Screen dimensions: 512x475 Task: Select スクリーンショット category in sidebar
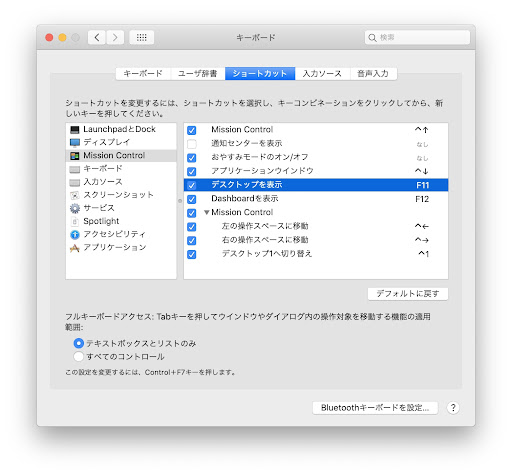coord(121,195)
